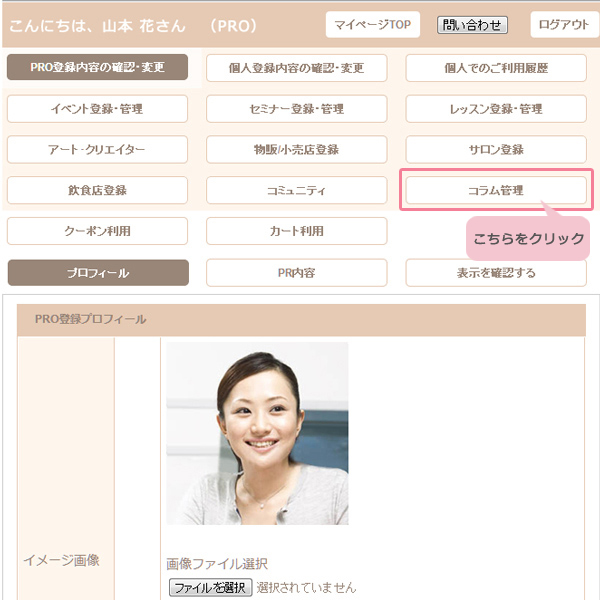Image resolution: width=600 pixels, height=600 pixels.
Task: Switch to the プロフィール tab
Action: tap(98, 273)
